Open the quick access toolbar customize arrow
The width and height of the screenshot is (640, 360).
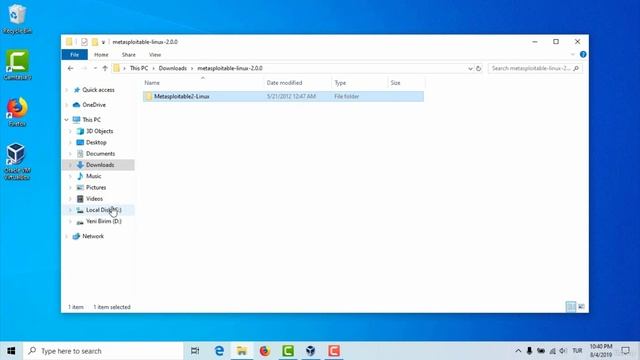103,42
